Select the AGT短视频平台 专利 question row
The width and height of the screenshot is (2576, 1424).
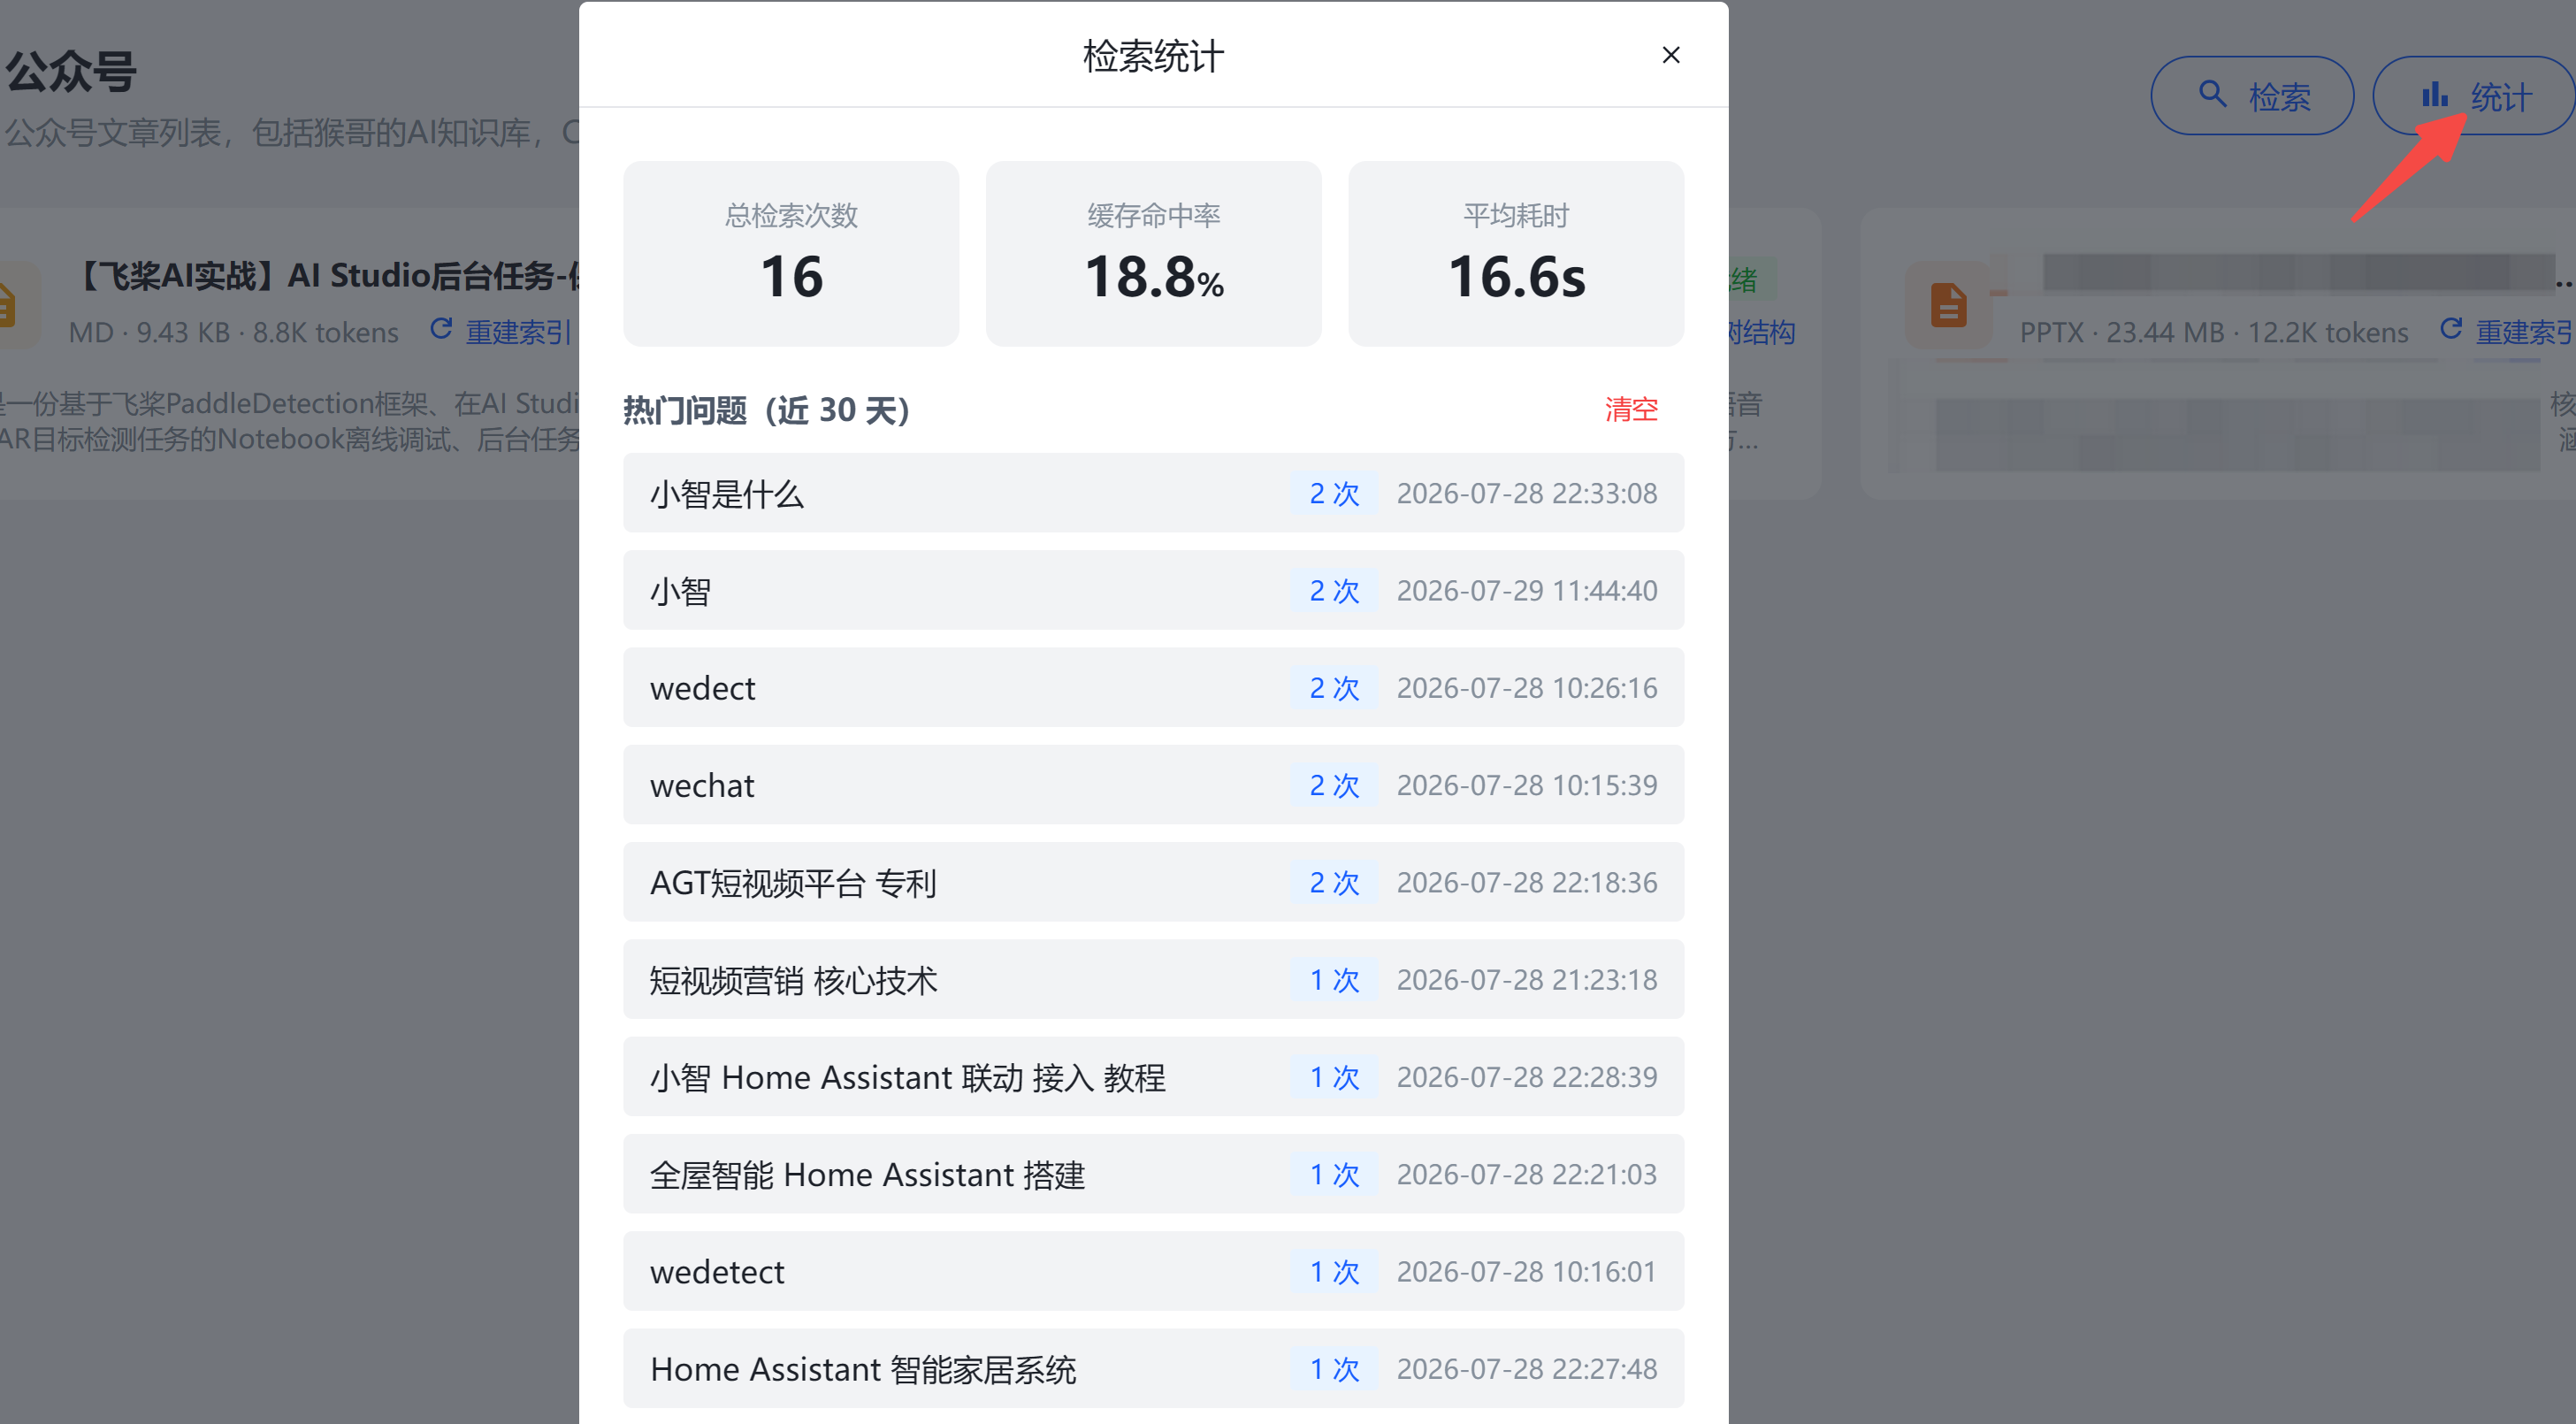1153,882
